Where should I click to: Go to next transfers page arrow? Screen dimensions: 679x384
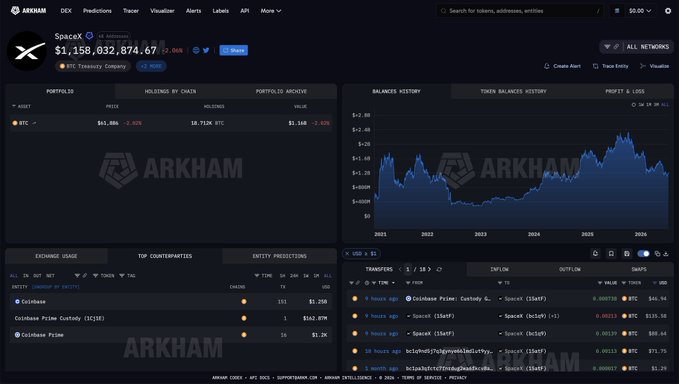click(429, 269)
